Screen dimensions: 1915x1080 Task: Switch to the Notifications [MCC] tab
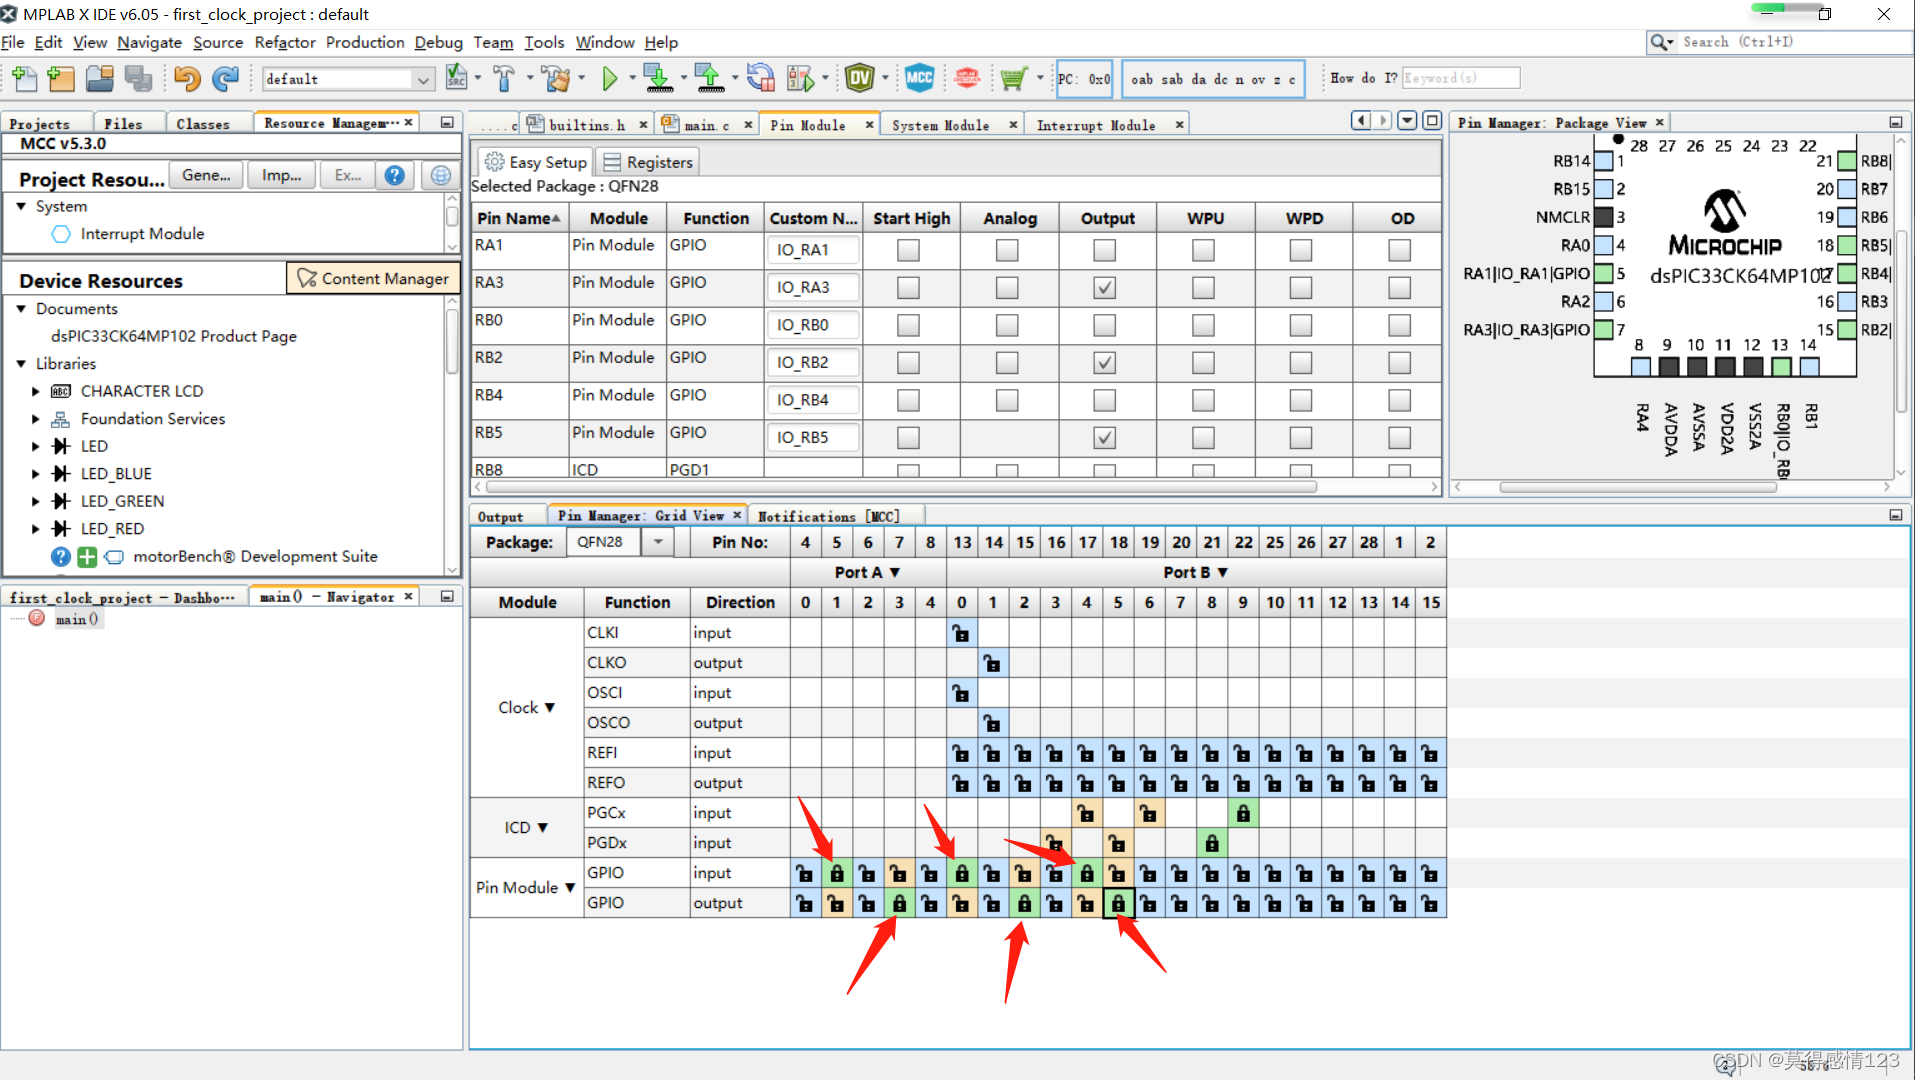pos(829,516)
